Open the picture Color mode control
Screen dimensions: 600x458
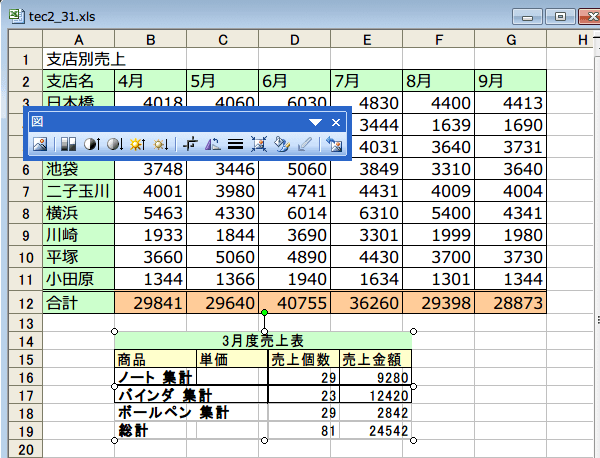click(x=66, y=145)
